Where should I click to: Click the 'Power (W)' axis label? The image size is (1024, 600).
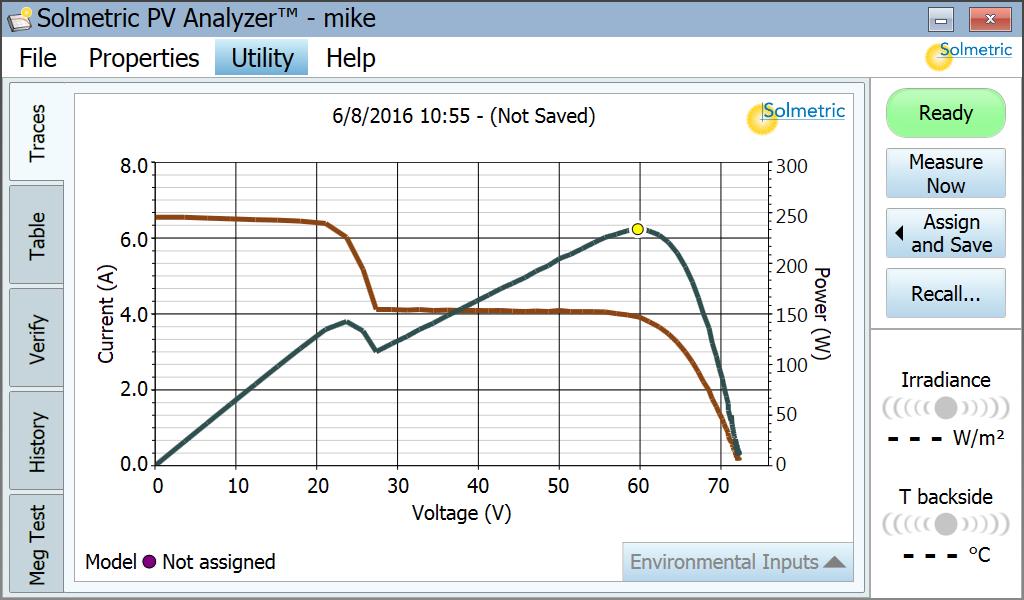tap(820, 313)
